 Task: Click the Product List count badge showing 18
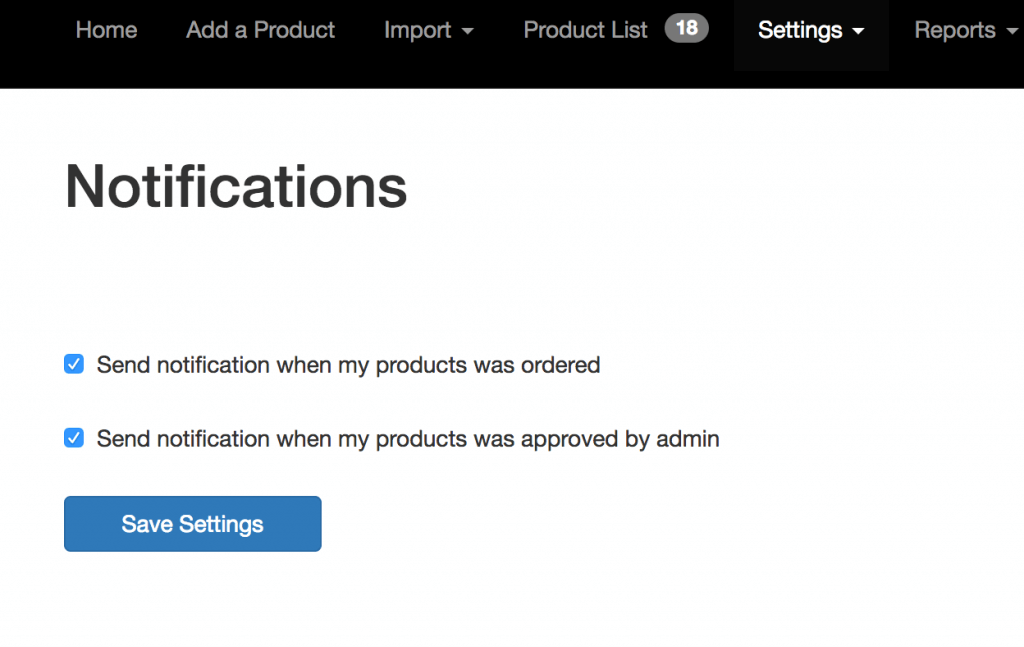tap(686, 29)
